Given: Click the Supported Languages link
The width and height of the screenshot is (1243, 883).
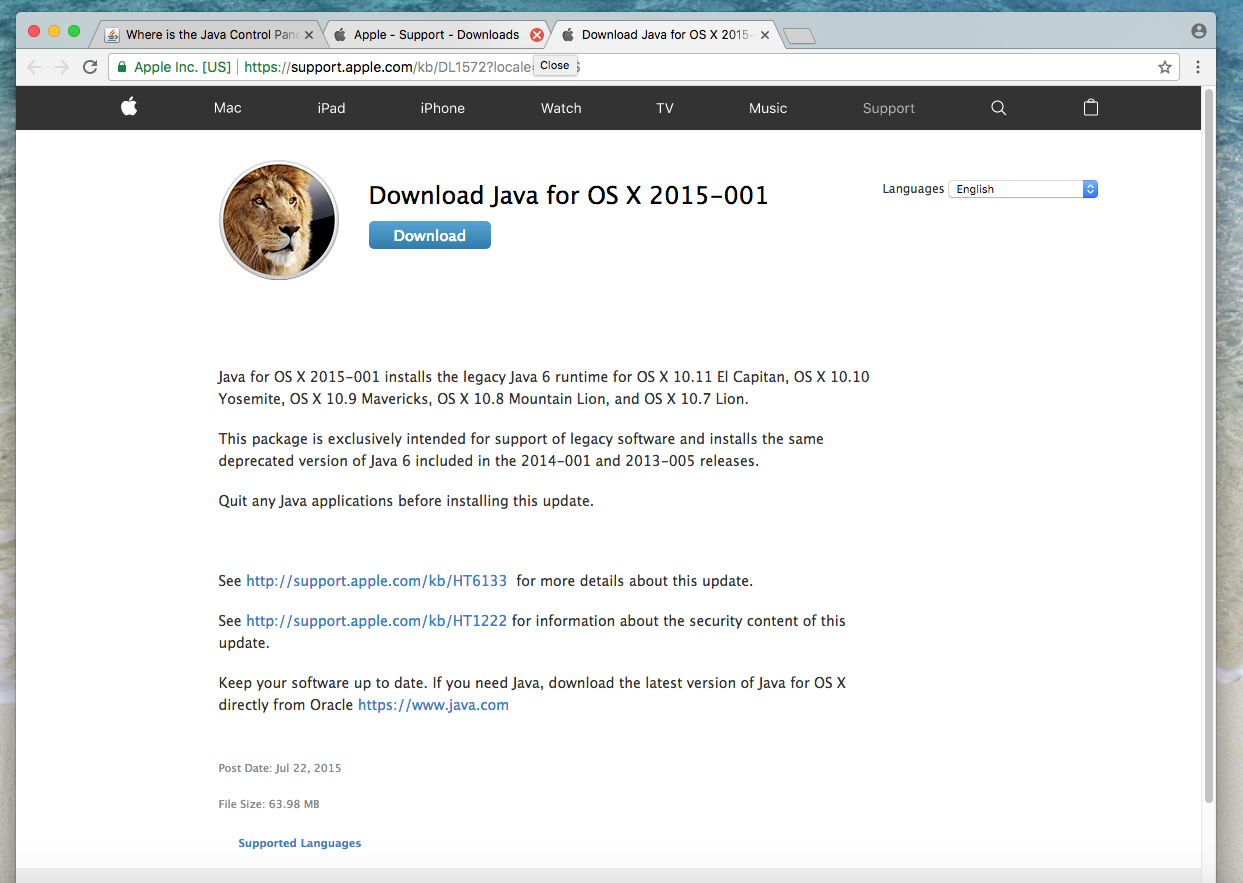Looking at the screenshot, I should 300,843.
